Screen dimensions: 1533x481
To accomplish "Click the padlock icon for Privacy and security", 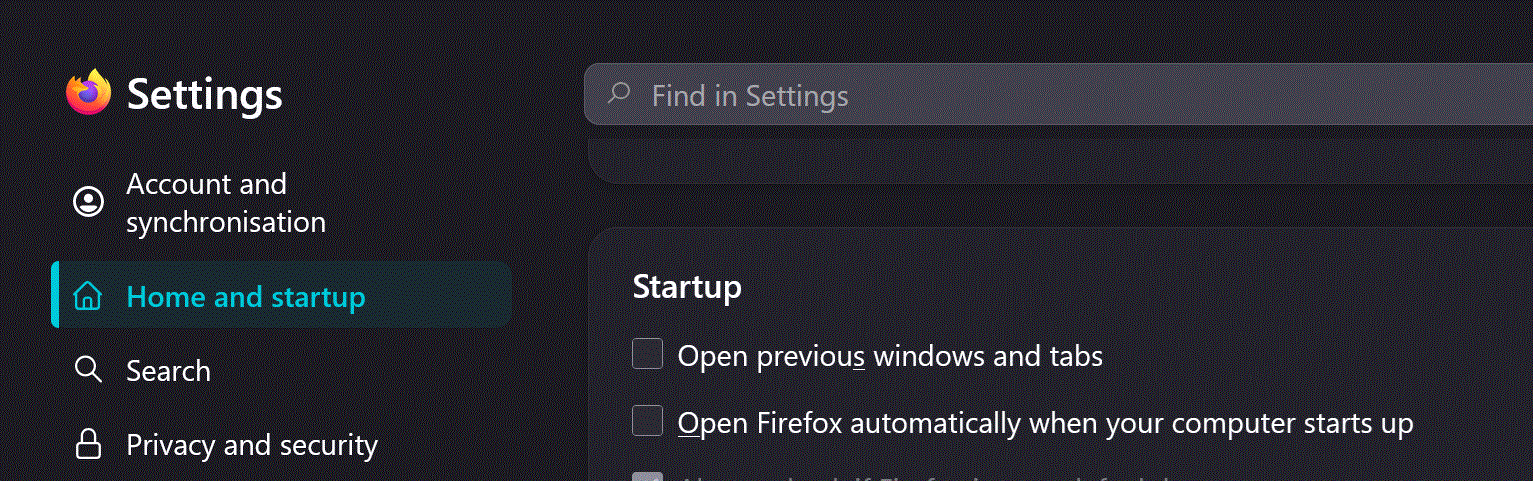I will pos(89,444).
